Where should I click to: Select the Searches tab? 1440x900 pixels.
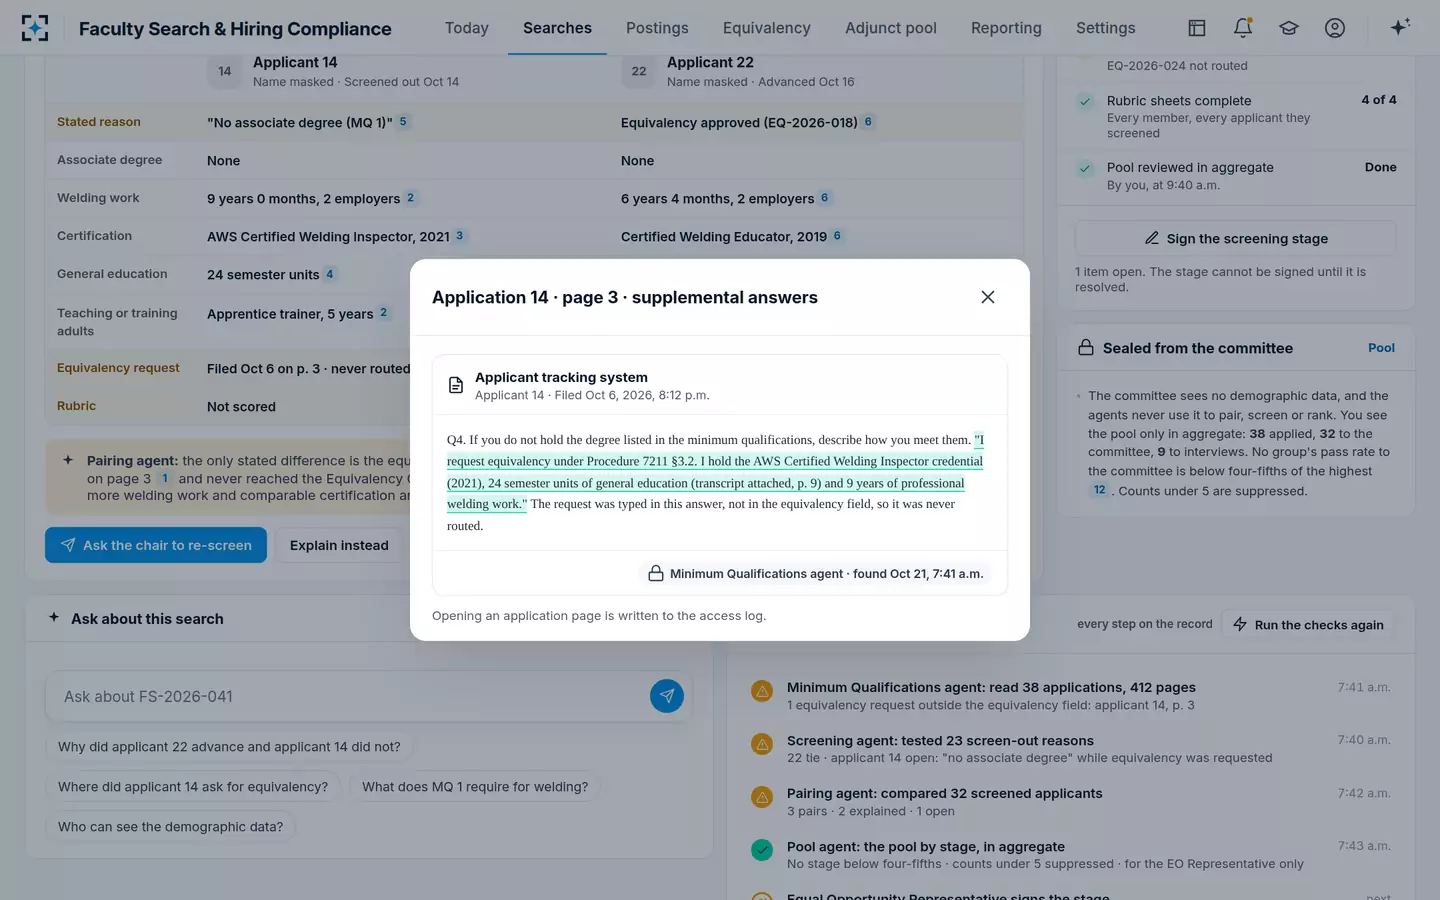coord(557,28)
